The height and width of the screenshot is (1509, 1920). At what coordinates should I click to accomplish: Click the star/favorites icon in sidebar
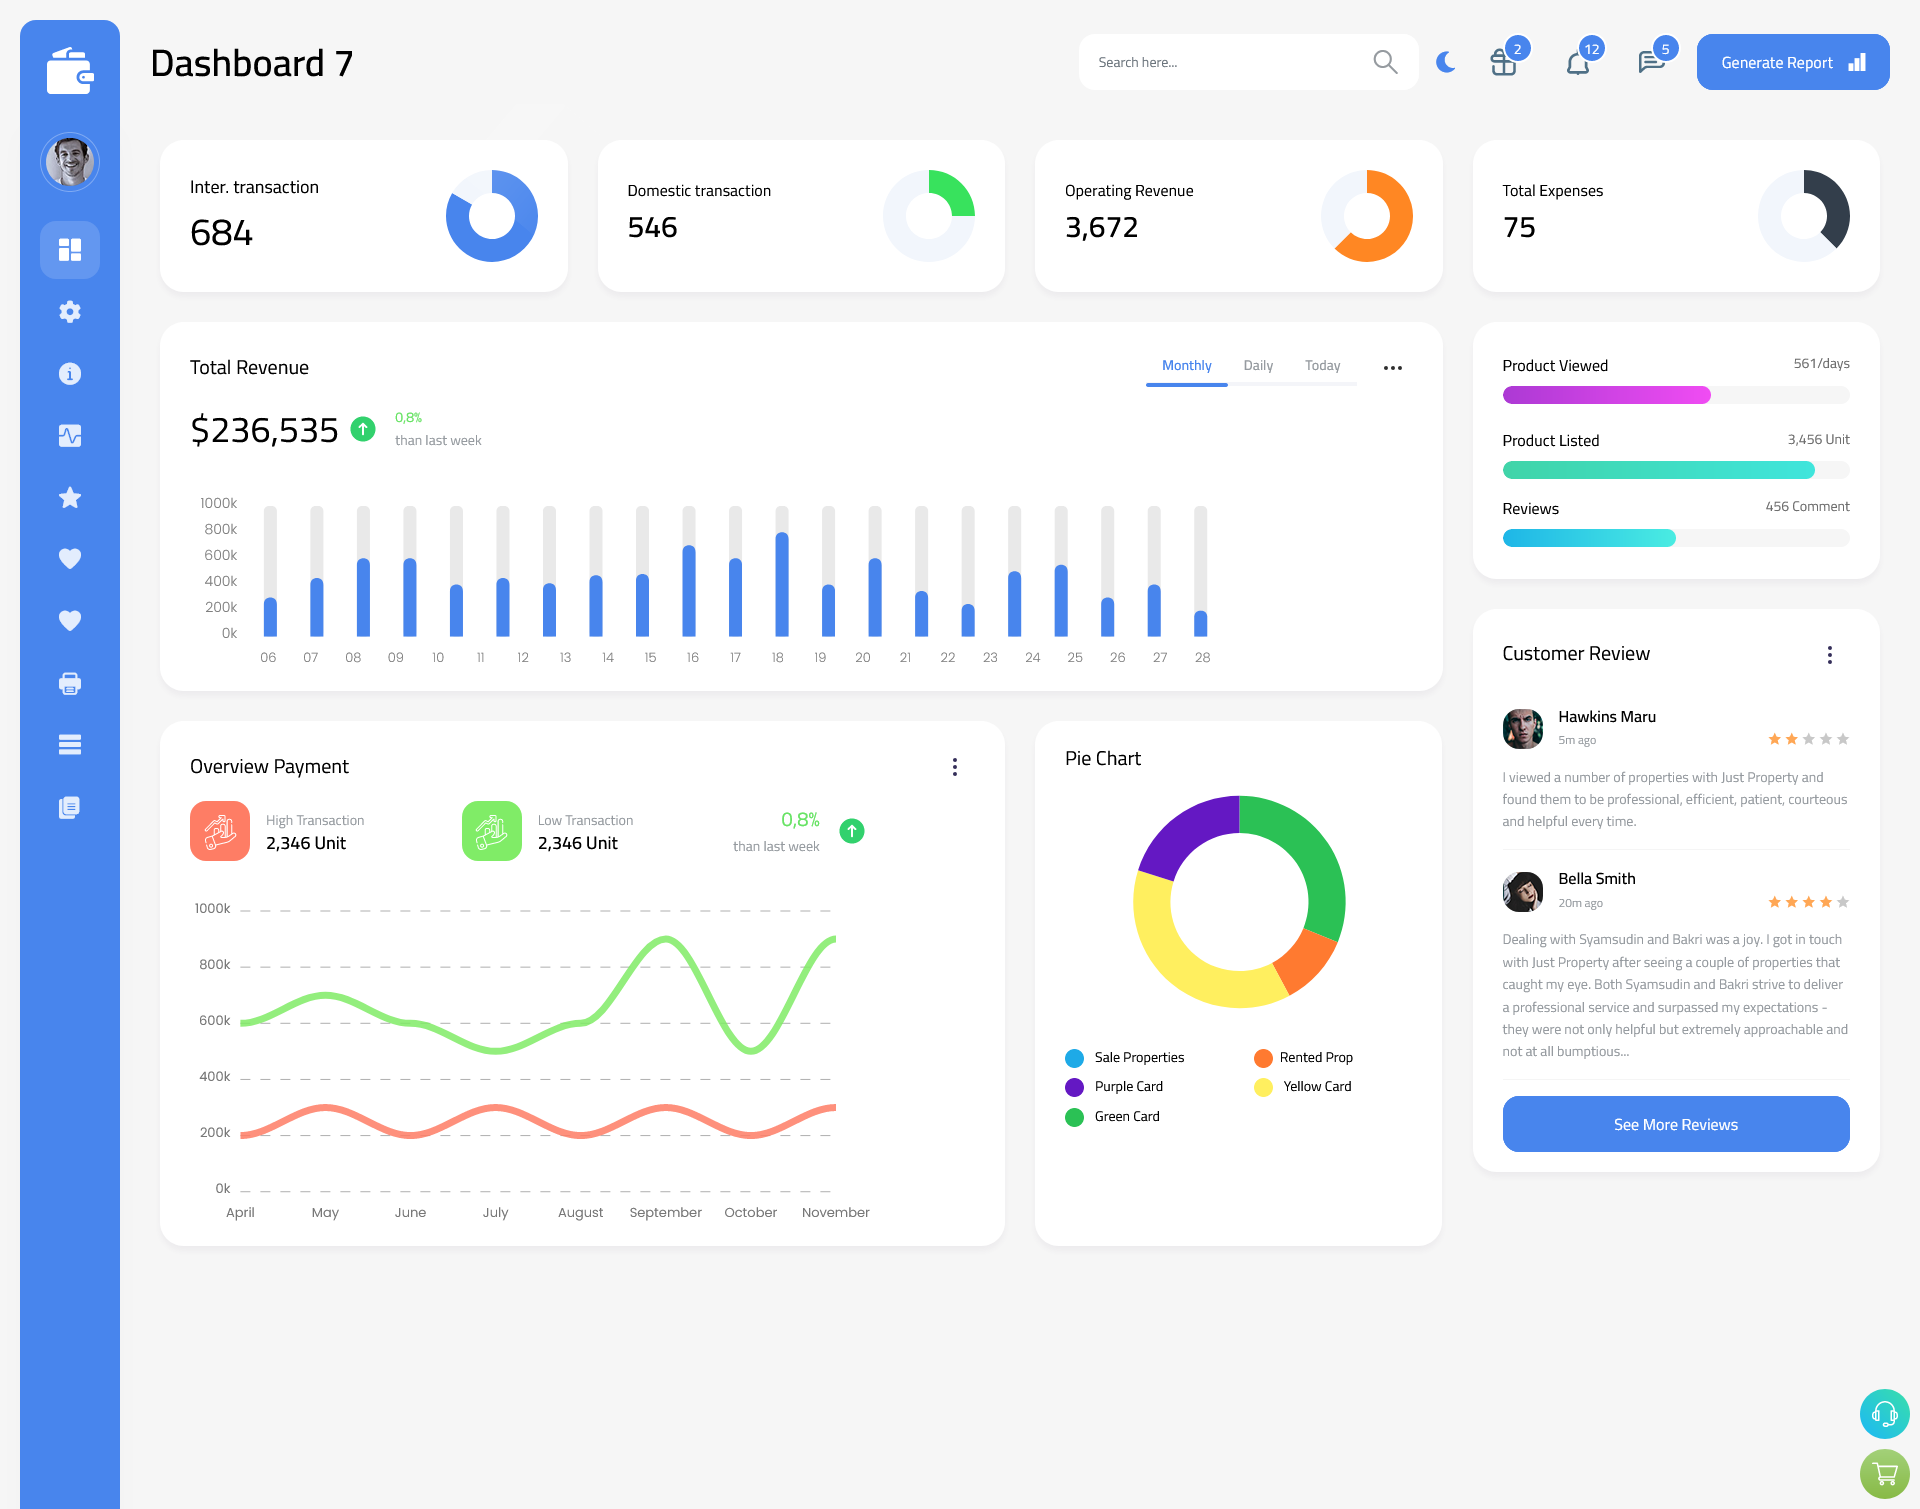70,497
